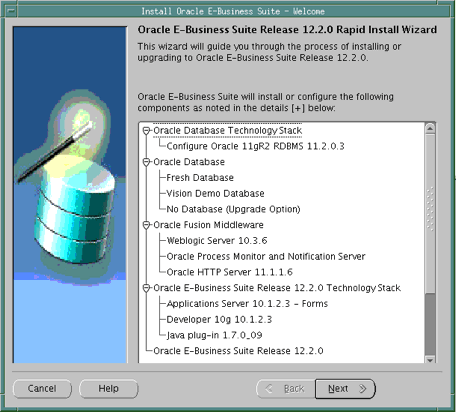Select 'Configure Oracle 11gR2 RDBMS 11.2.0.3'
The image size is (457, 412).
click(255, 146)
